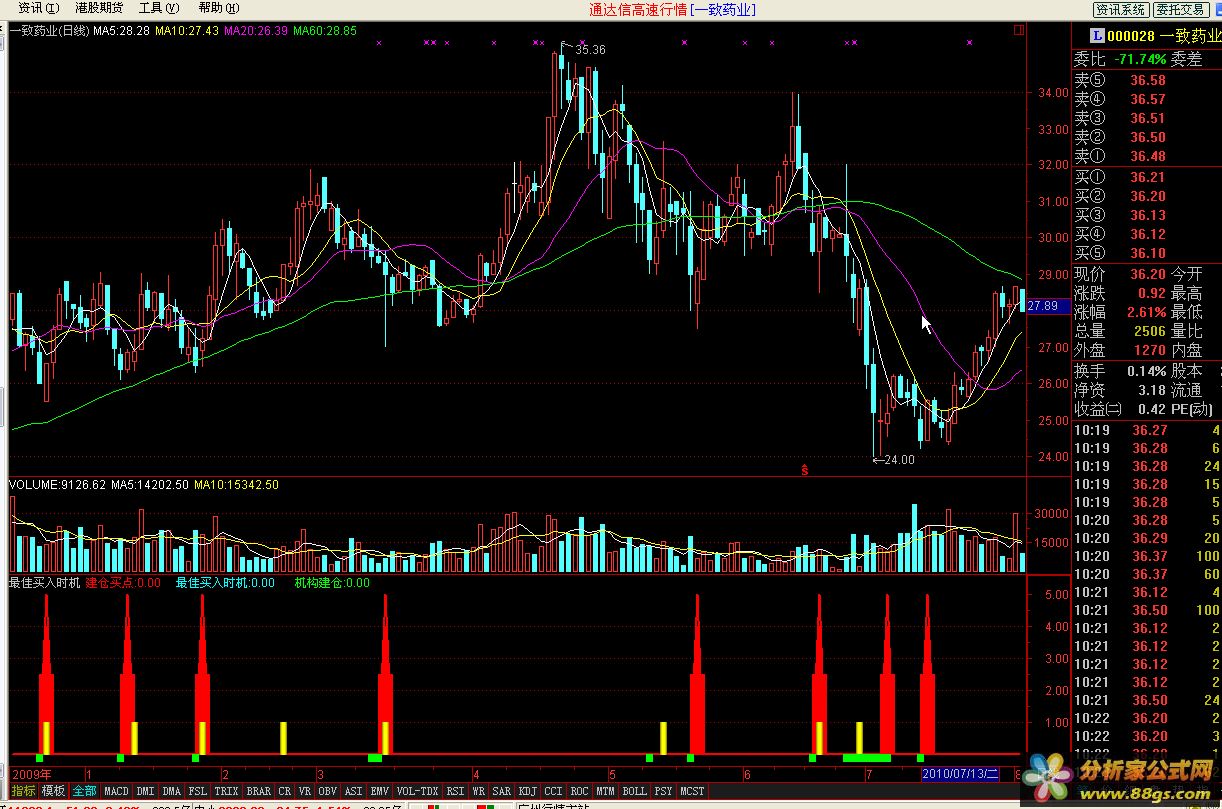Switch to the ROC indicator
This screenshot has height=809, width=1222.
(x=580, y=791)
